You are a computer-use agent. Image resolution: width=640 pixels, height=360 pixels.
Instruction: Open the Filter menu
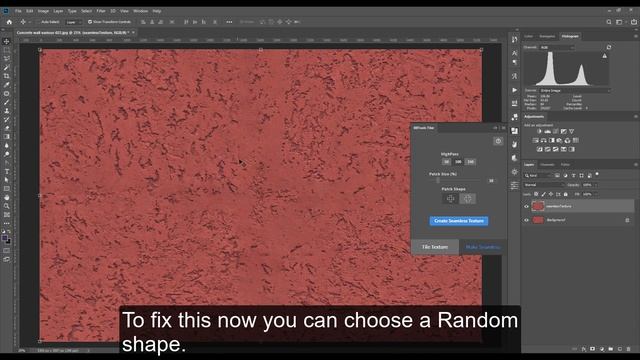[101, 11]
